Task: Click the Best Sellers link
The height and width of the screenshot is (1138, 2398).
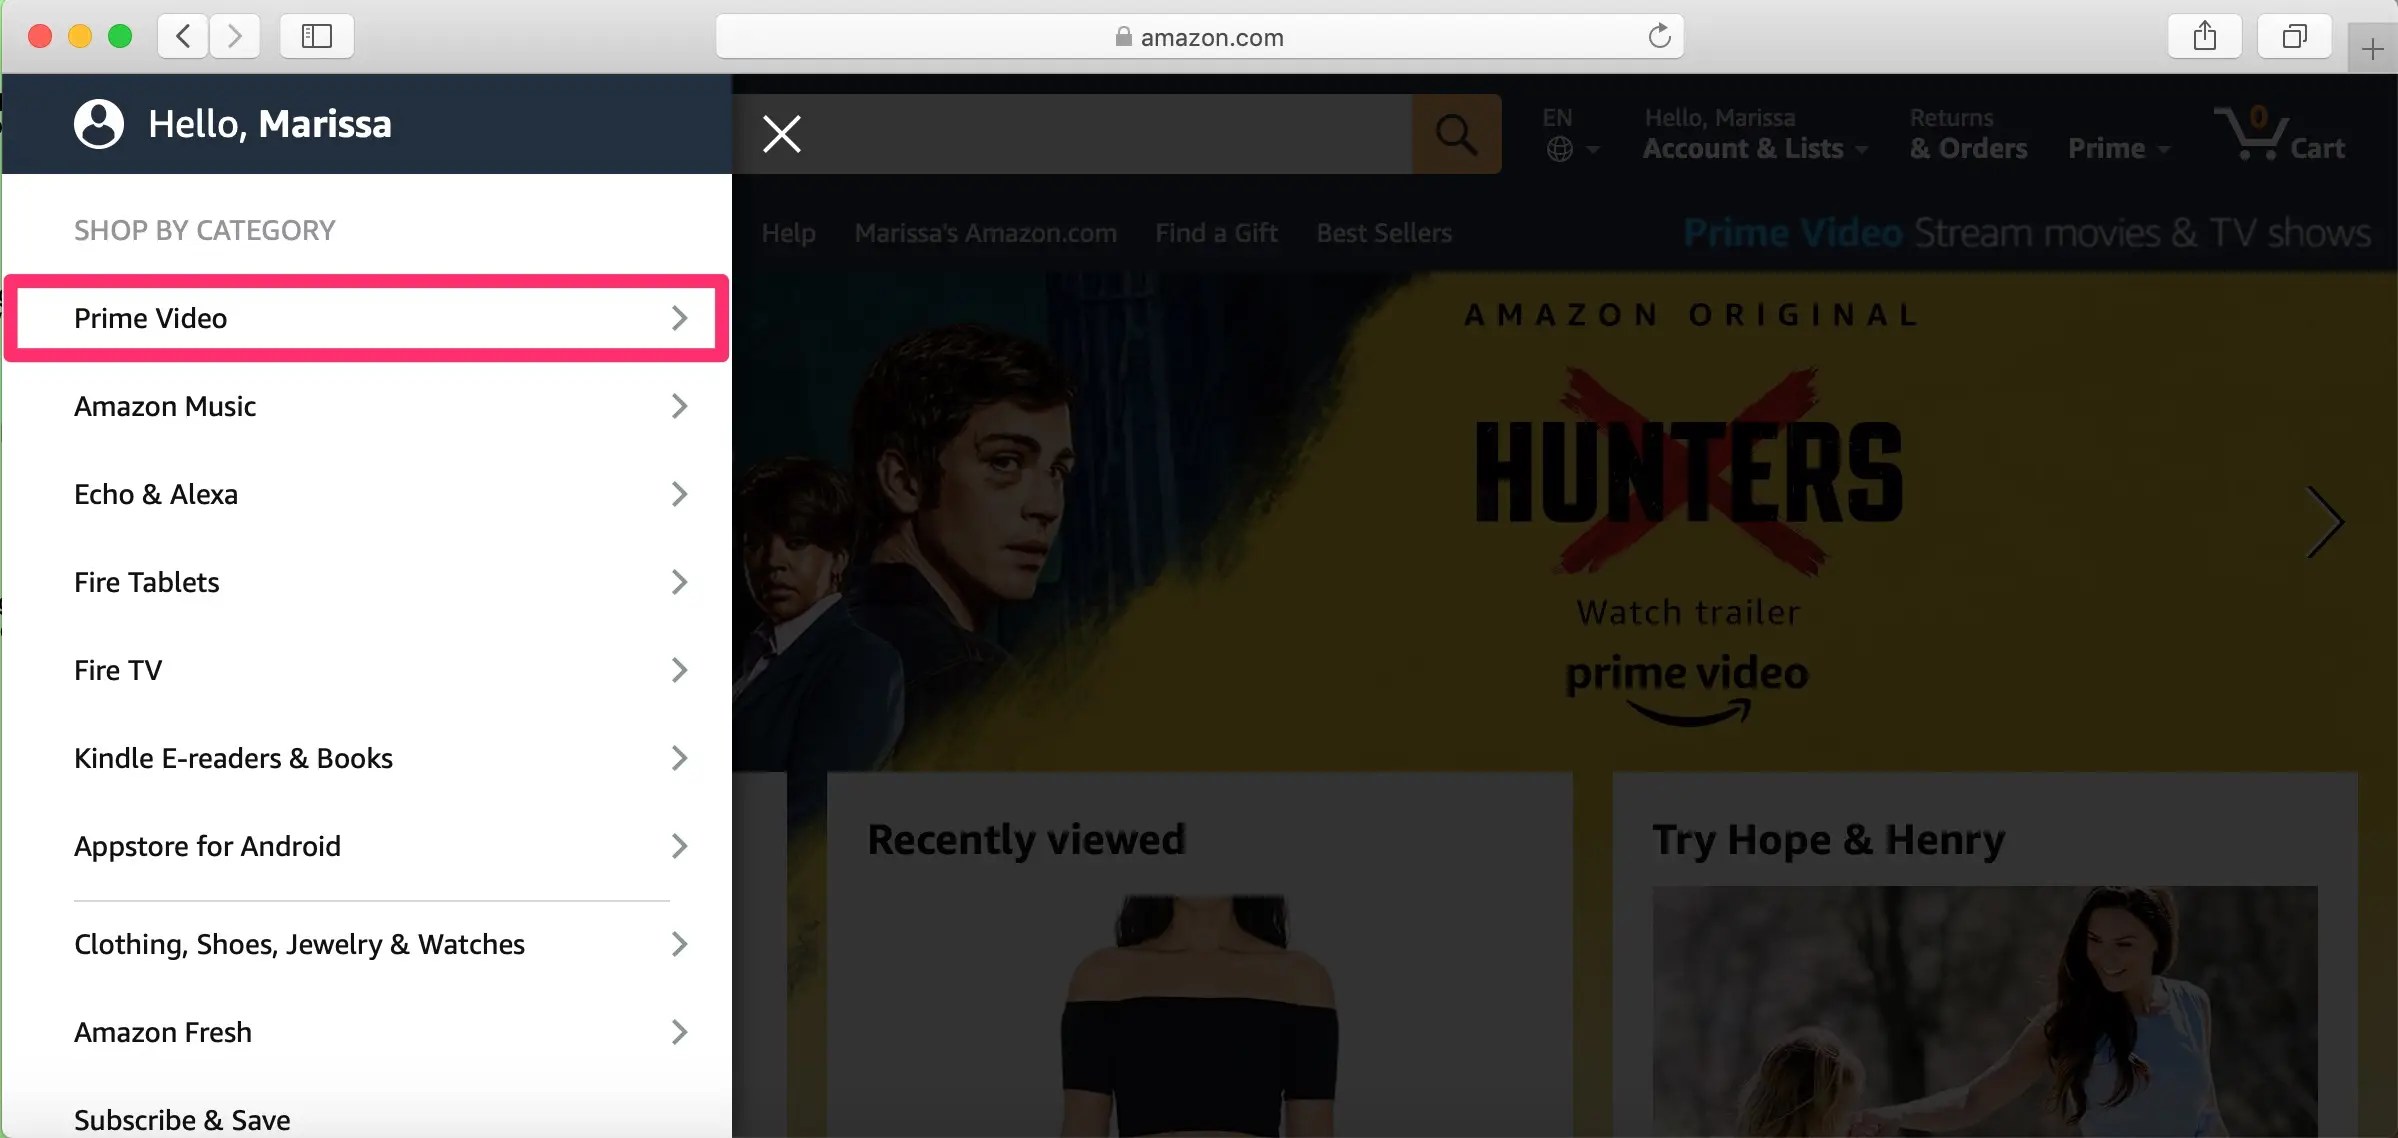Action: point(1384,232)
